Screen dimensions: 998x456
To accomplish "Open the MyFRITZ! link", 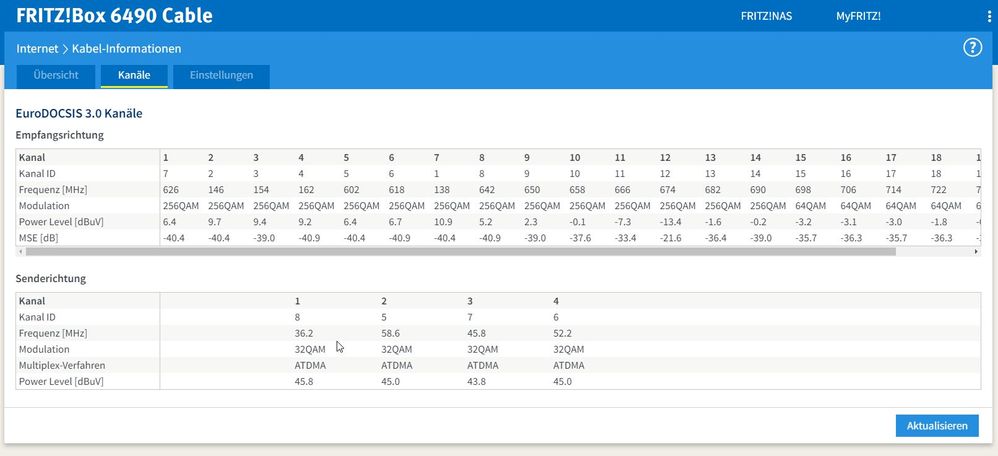I will point(859,17).
